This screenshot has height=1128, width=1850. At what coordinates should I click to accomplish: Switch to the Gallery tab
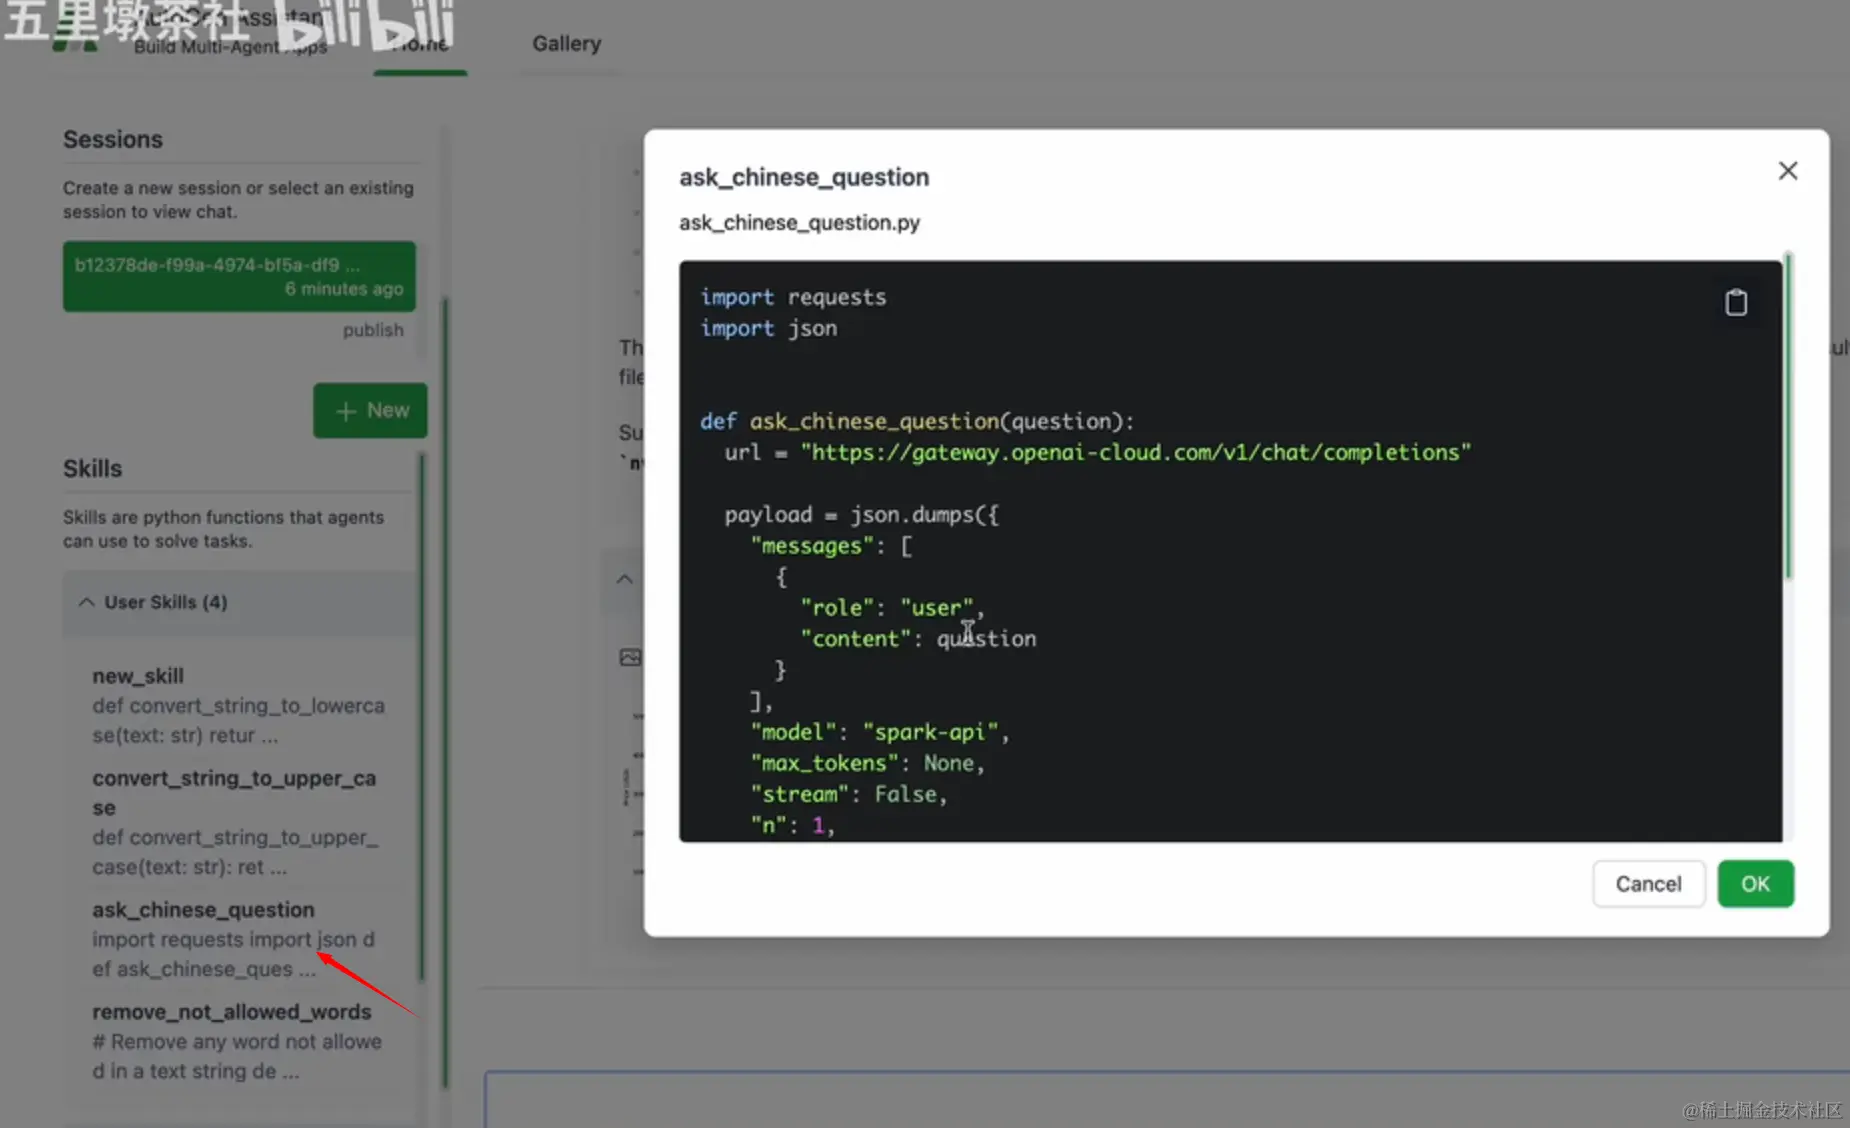coord(566,43)
